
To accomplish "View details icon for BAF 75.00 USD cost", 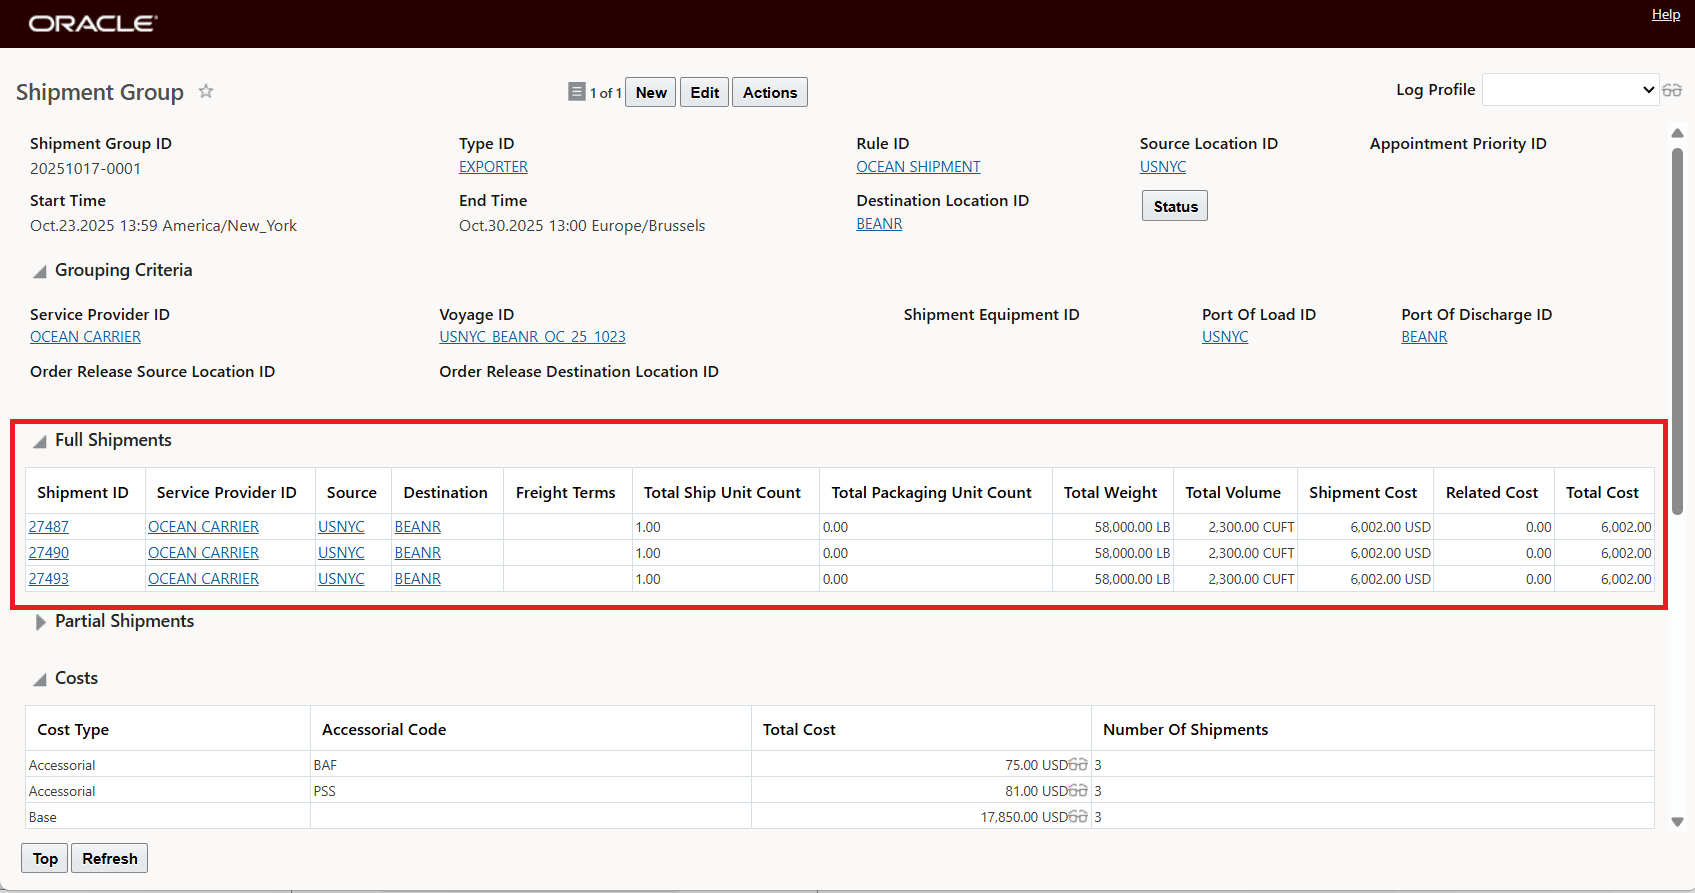I will click(1078, 765).
